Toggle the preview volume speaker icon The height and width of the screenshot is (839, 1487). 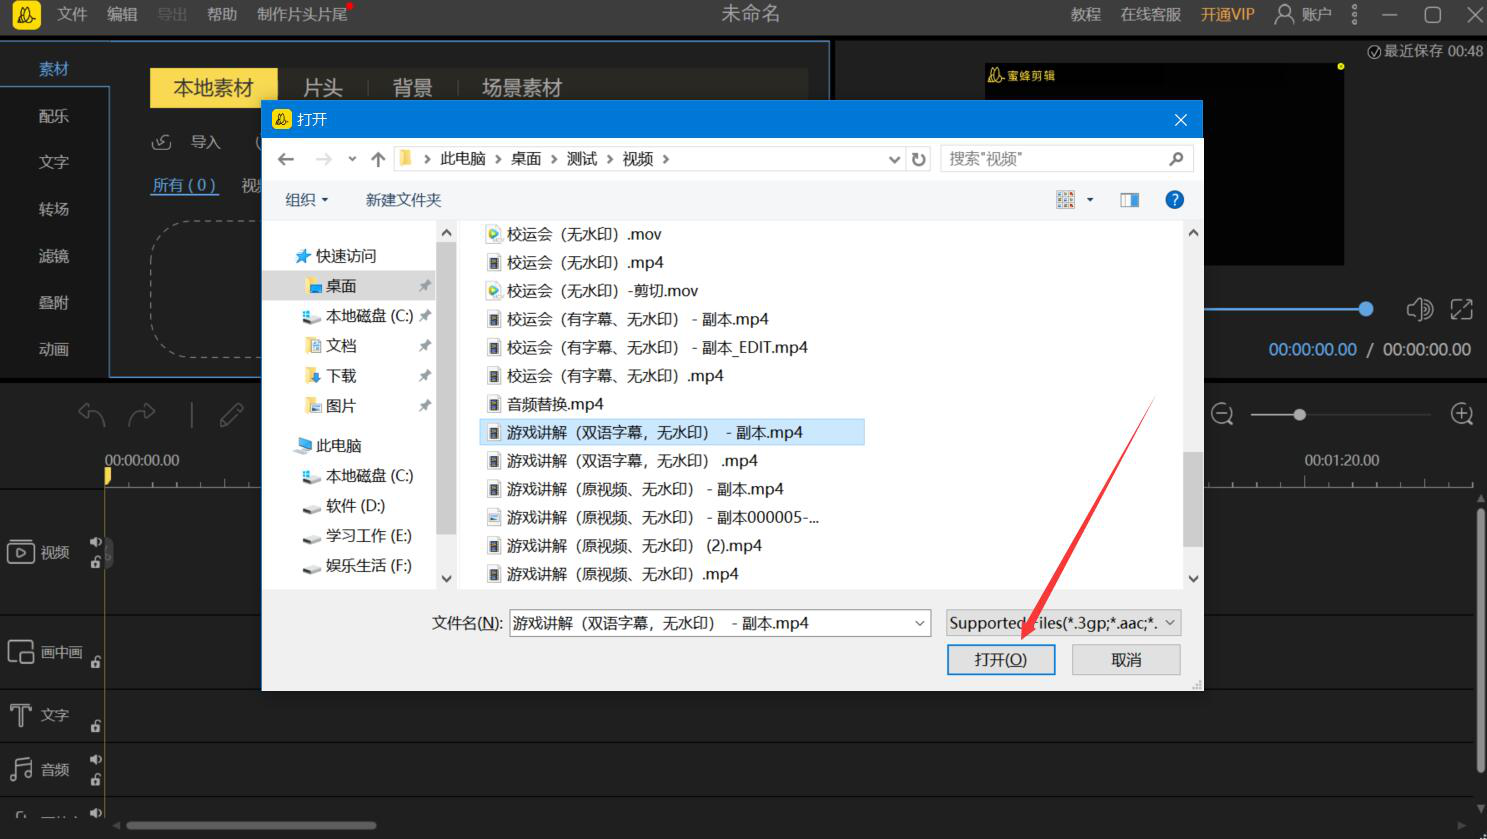[x=1419, y=309]
